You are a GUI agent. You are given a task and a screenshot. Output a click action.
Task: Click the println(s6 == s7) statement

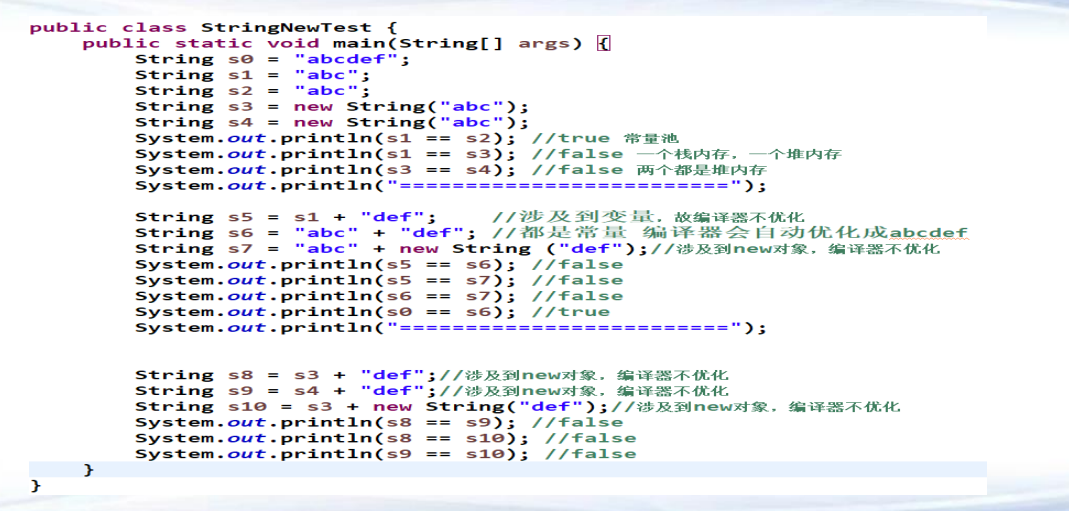(x=325, y=296)
